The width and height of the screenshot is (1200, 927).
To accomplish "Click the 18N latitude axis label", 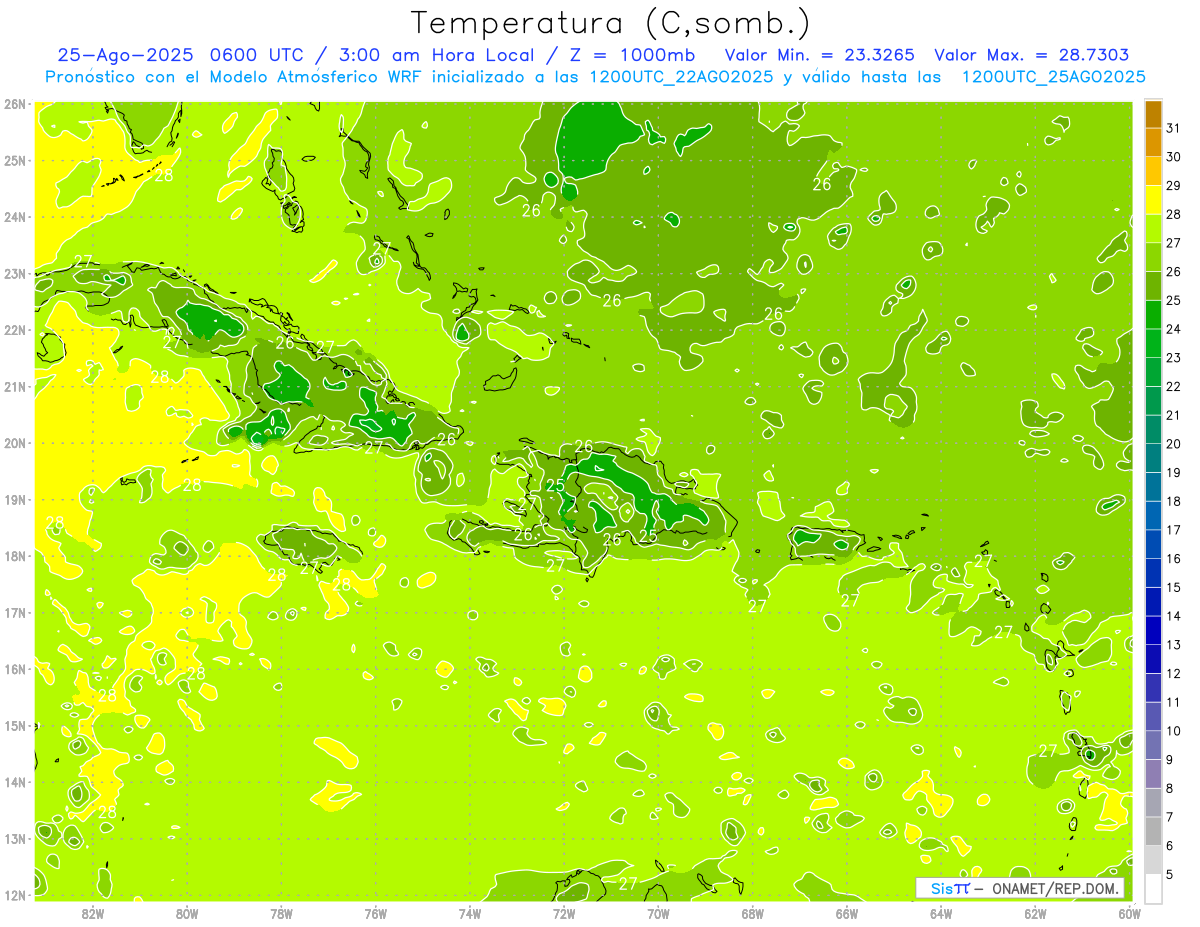I will pos(15,556).
